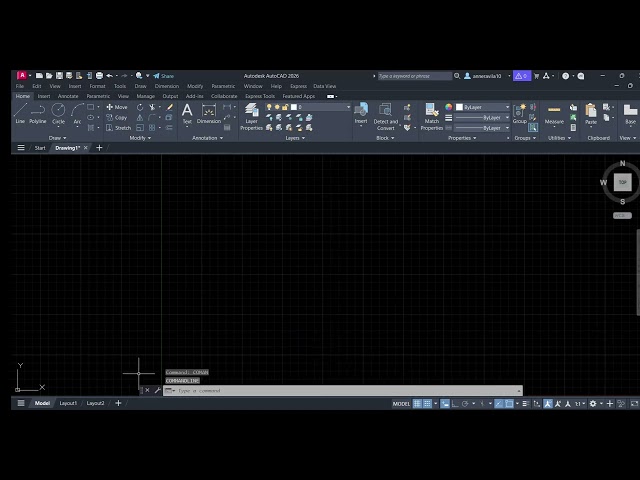Click Match Properties

click(431, 117)
